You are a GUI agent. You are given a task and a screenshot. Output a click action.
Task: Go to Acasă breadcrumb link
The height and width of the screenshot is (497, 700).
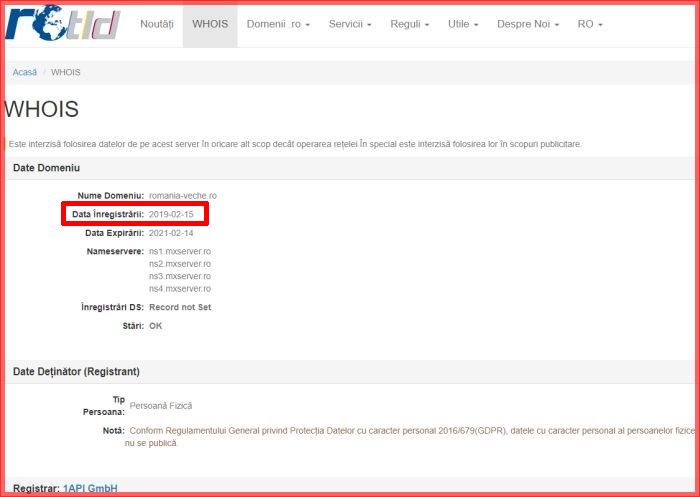[25, 72]
